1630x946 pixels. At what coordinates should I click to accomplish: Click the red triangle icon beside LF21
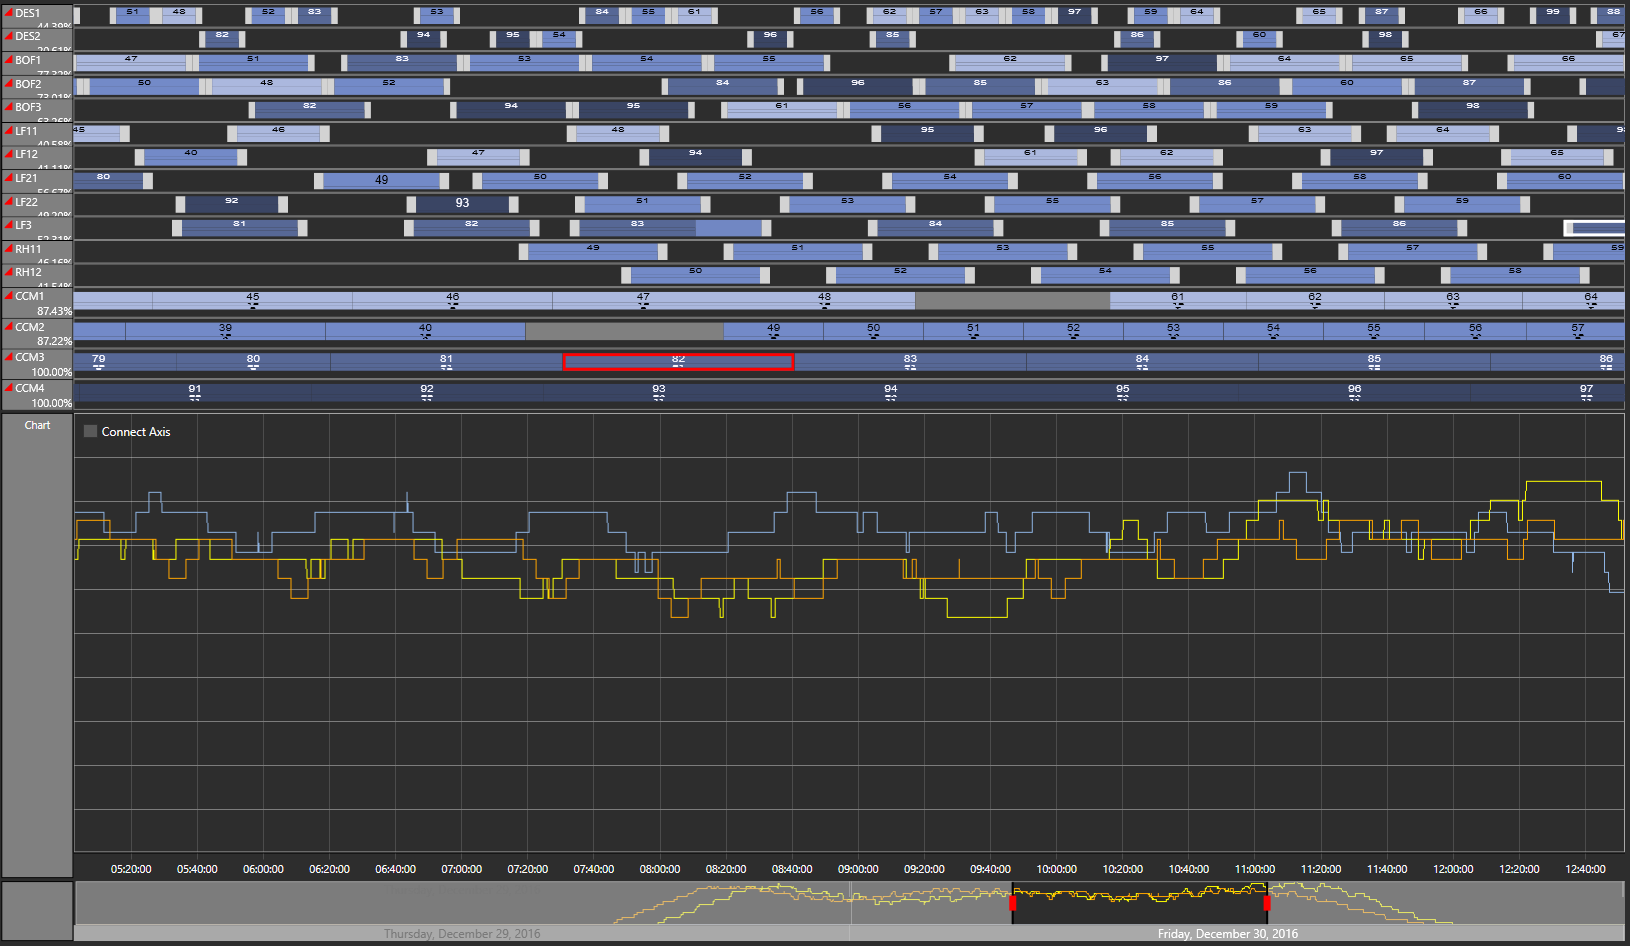(x=9, y=178)
